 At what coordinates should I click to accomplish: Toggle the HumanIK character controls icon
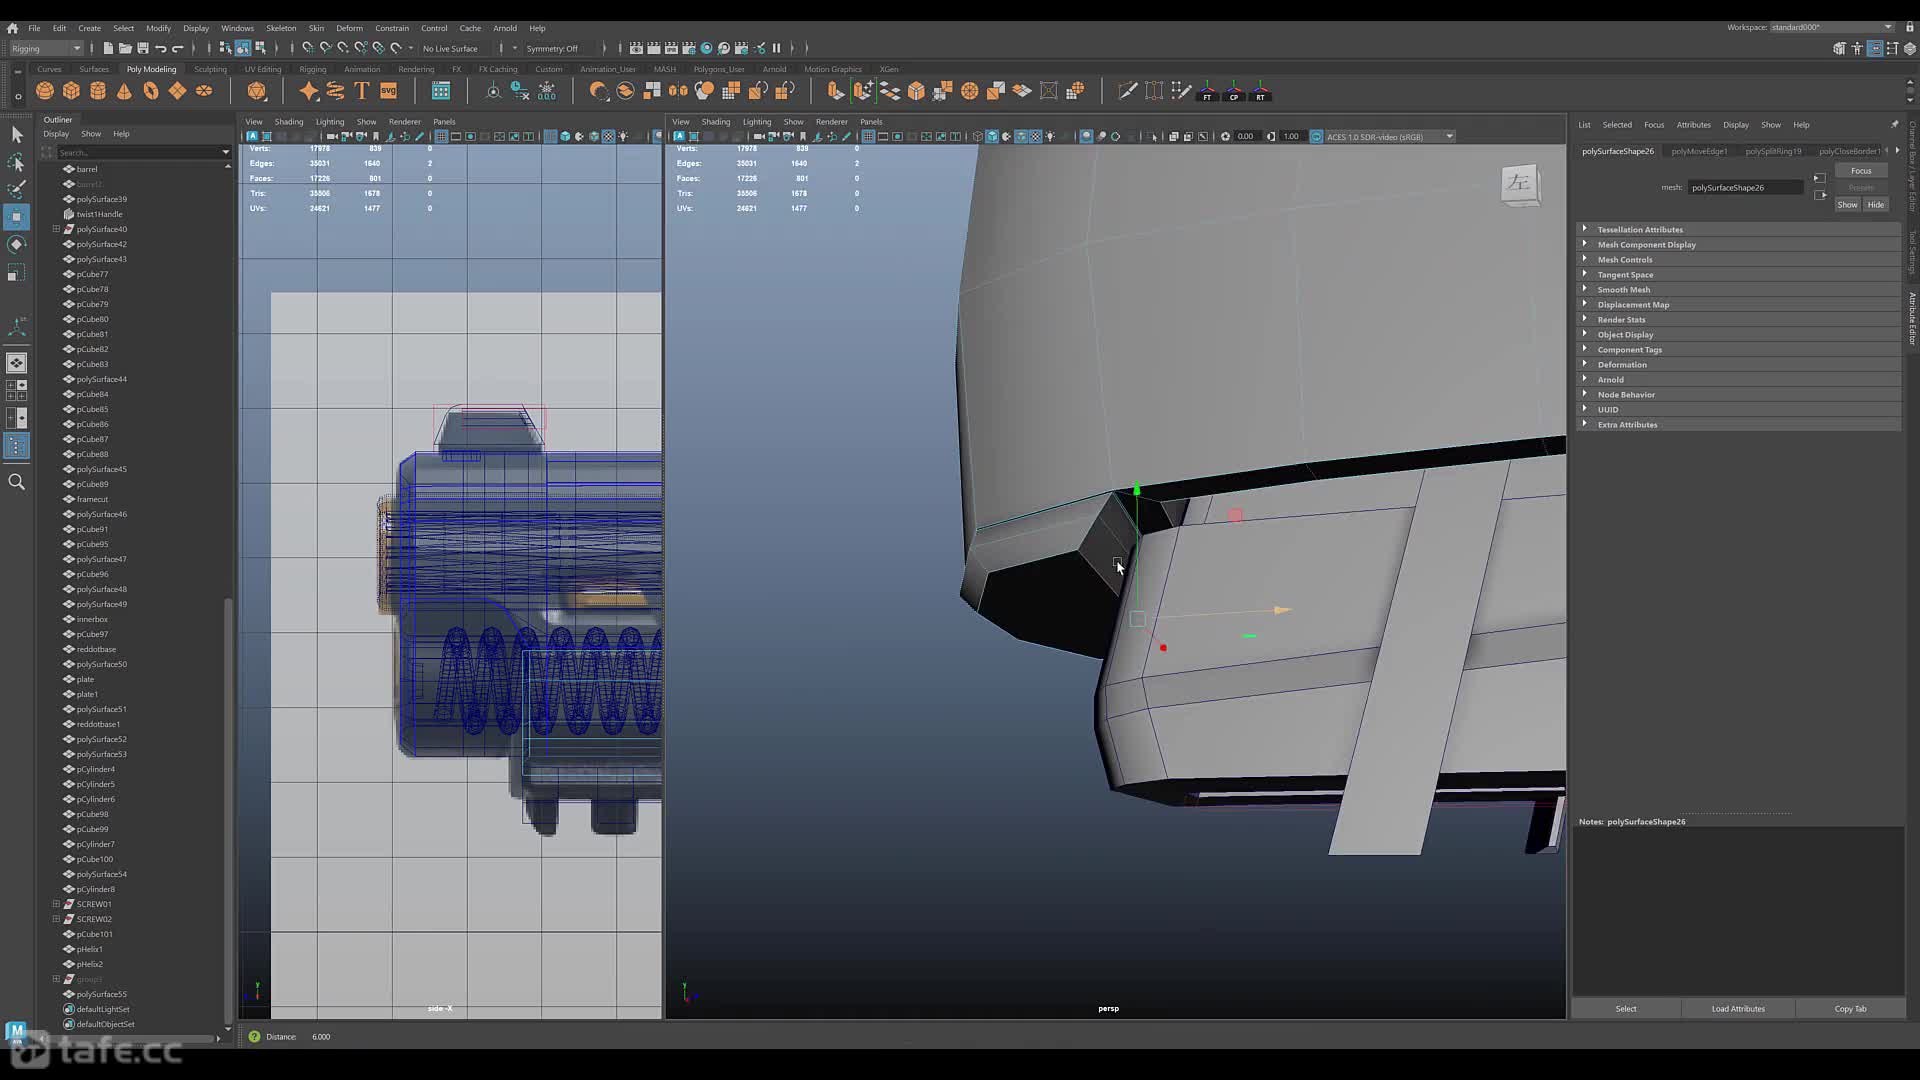[x=1857, y=48]
